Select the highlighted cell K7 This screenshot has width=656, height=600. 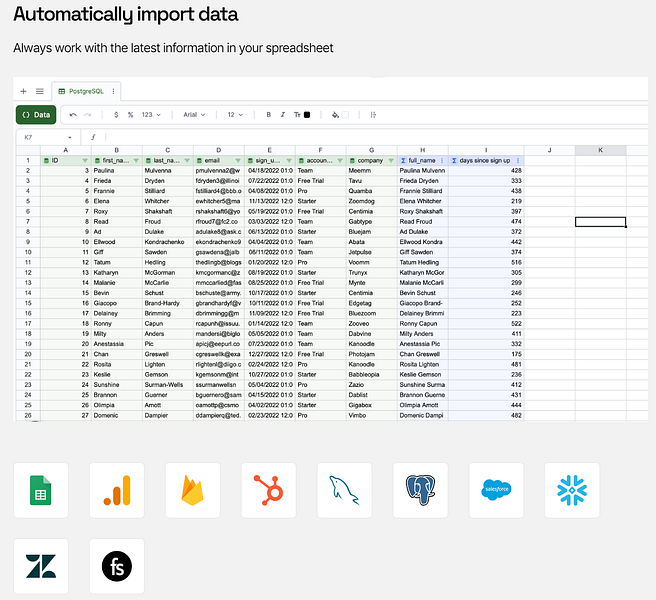[x=600, y=222]
